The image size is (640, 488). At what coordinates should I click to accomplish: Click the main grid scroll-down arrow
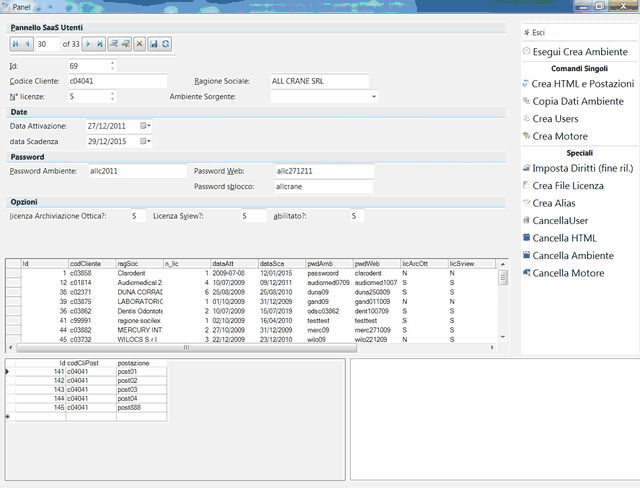click(503, 337)
